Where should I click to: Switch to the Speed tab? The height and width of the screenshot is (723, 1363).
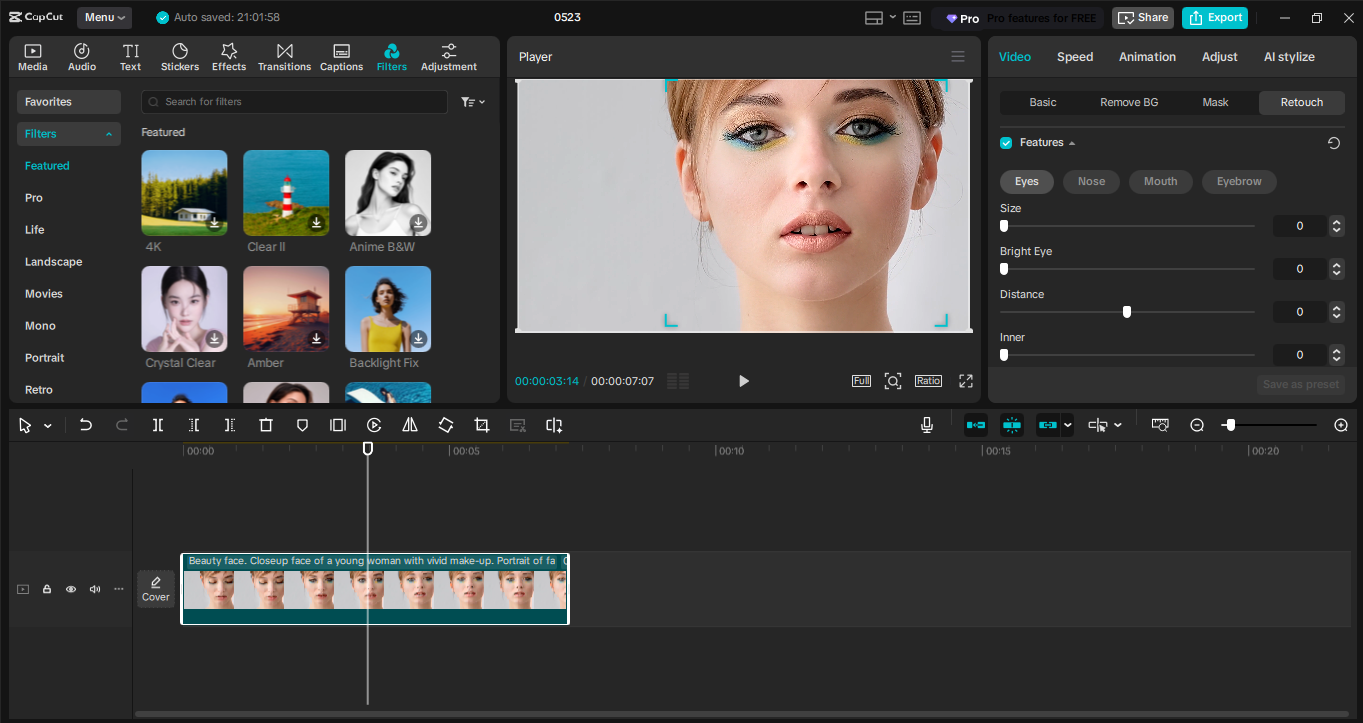point(1074,57)
